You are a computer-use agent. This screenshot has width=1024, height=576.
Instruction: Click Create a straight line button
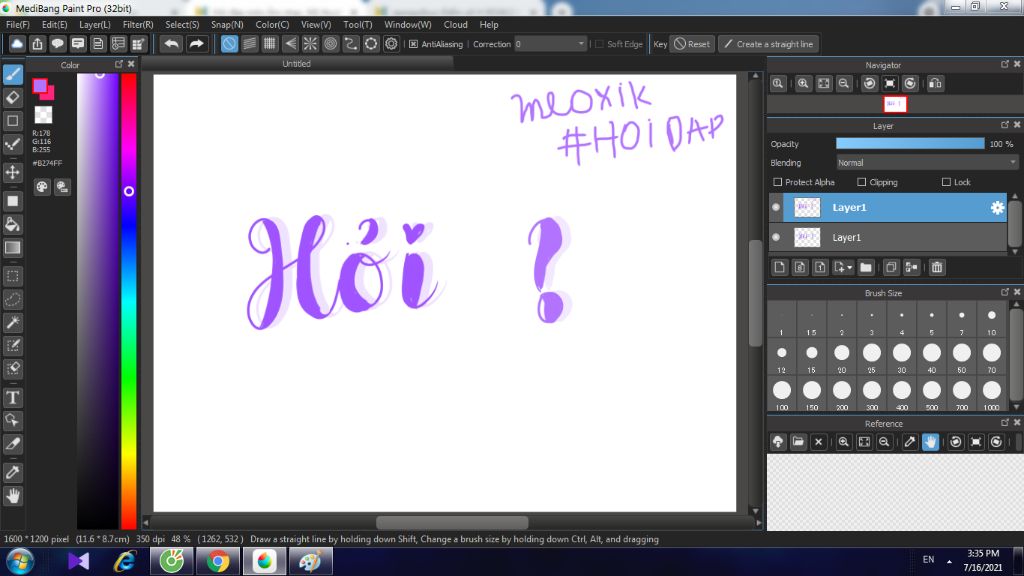pyautogui.click(x=769, y=44)
